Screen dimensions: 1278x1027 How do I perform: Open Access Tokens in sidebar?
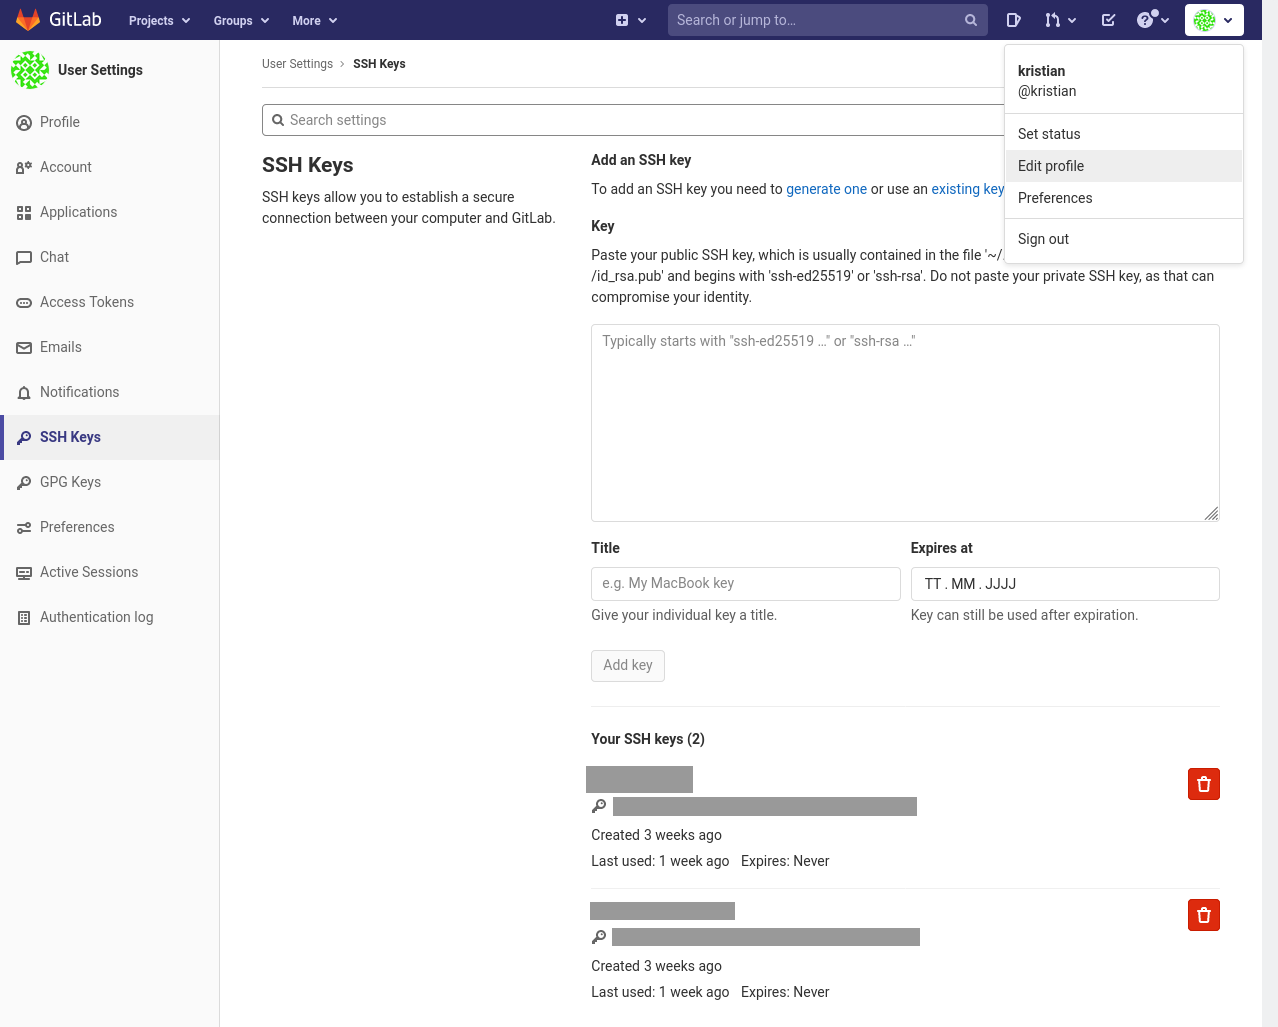point(86,302)
